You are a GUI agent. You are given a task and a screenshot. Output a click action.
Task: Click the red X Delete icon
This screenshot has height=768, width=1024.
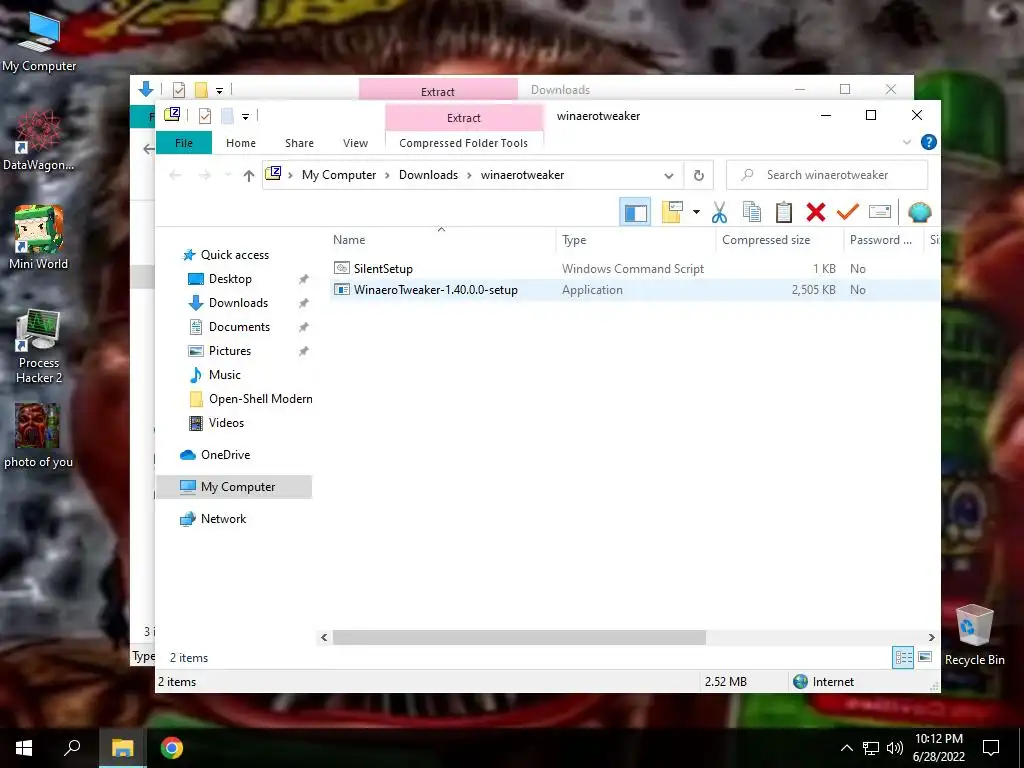click(816, 212)
